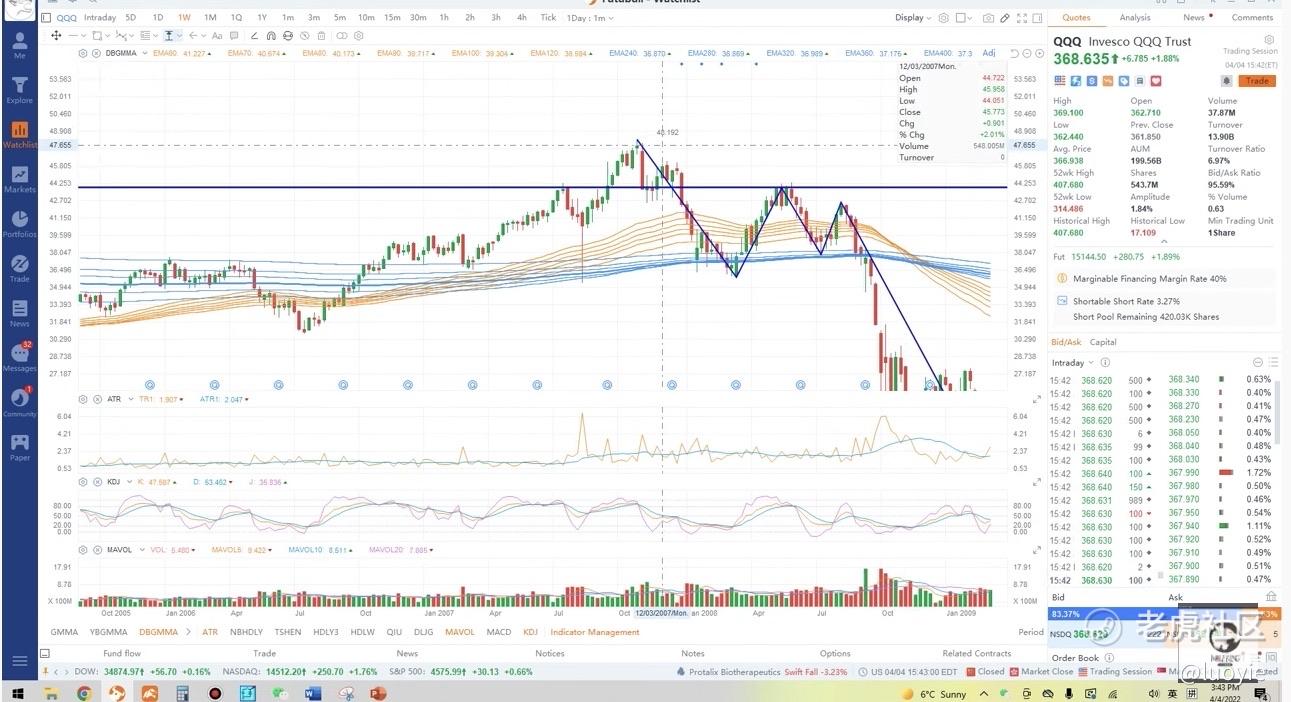
Task: Reset chart view with undo arrow
Action: tap(1013, 53)
